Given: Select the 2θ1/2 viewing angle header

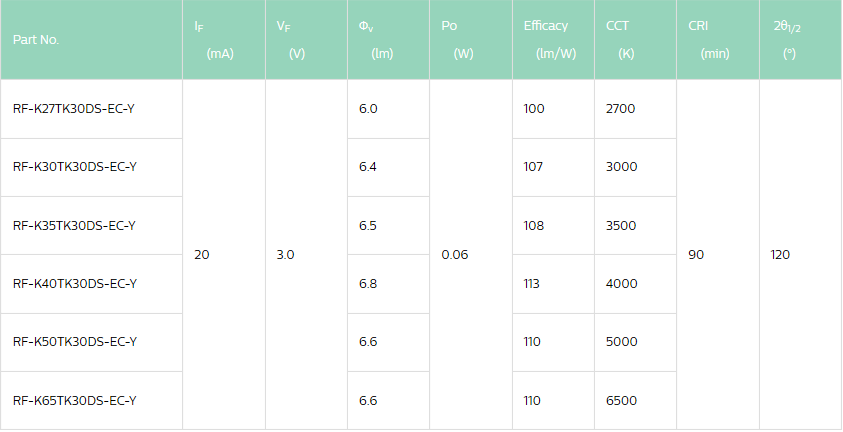Looking at the screenshot, I should (x=801, y=40).
